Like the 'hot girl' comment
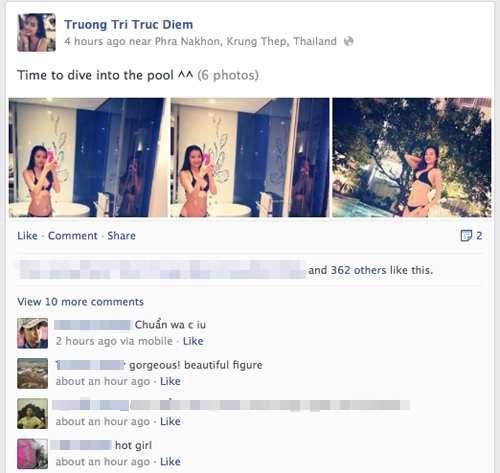The height and width of the screenshot is (473, 500). (170, 462)
